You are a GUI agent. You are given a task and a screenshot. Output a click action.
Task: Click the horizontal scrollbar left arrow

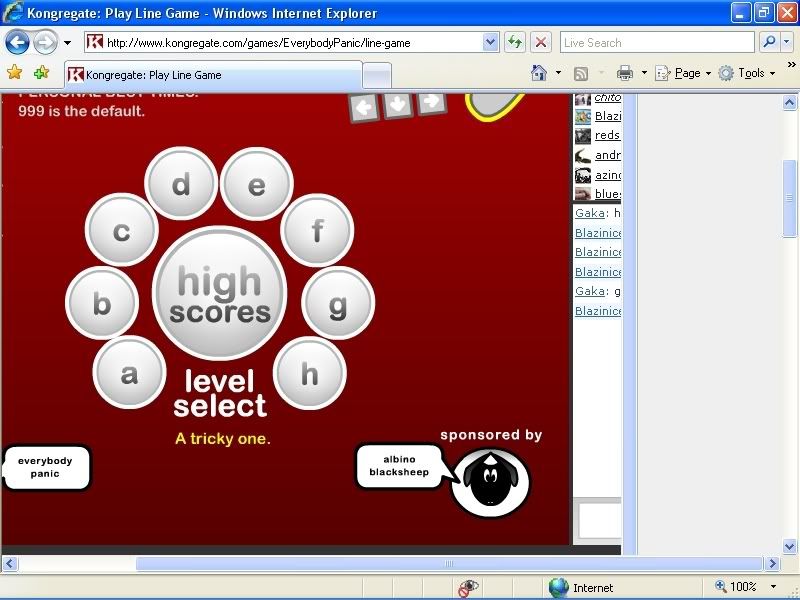[10, 563]
